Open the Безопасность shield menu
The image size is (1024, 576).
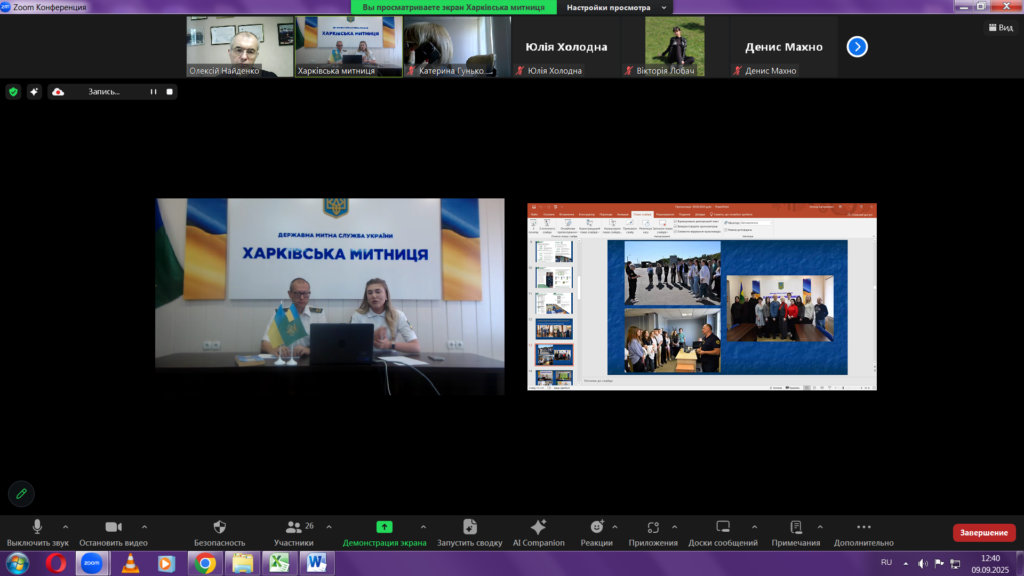click(x=219, y=533)
